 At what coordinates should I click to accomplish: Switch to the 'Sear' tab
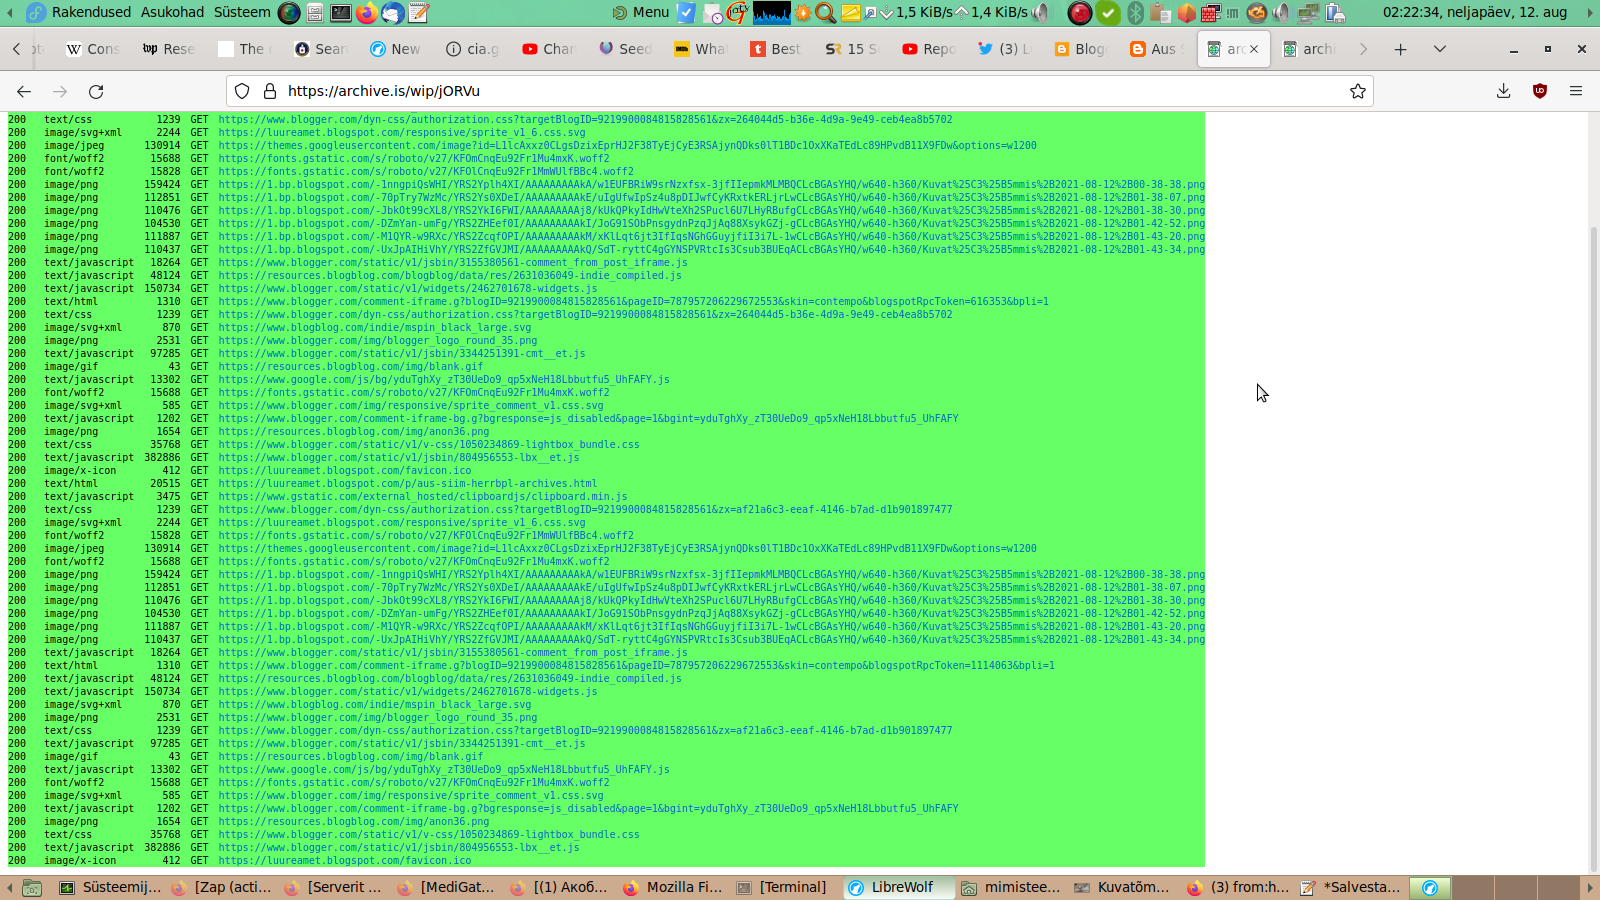pos(321,49)
